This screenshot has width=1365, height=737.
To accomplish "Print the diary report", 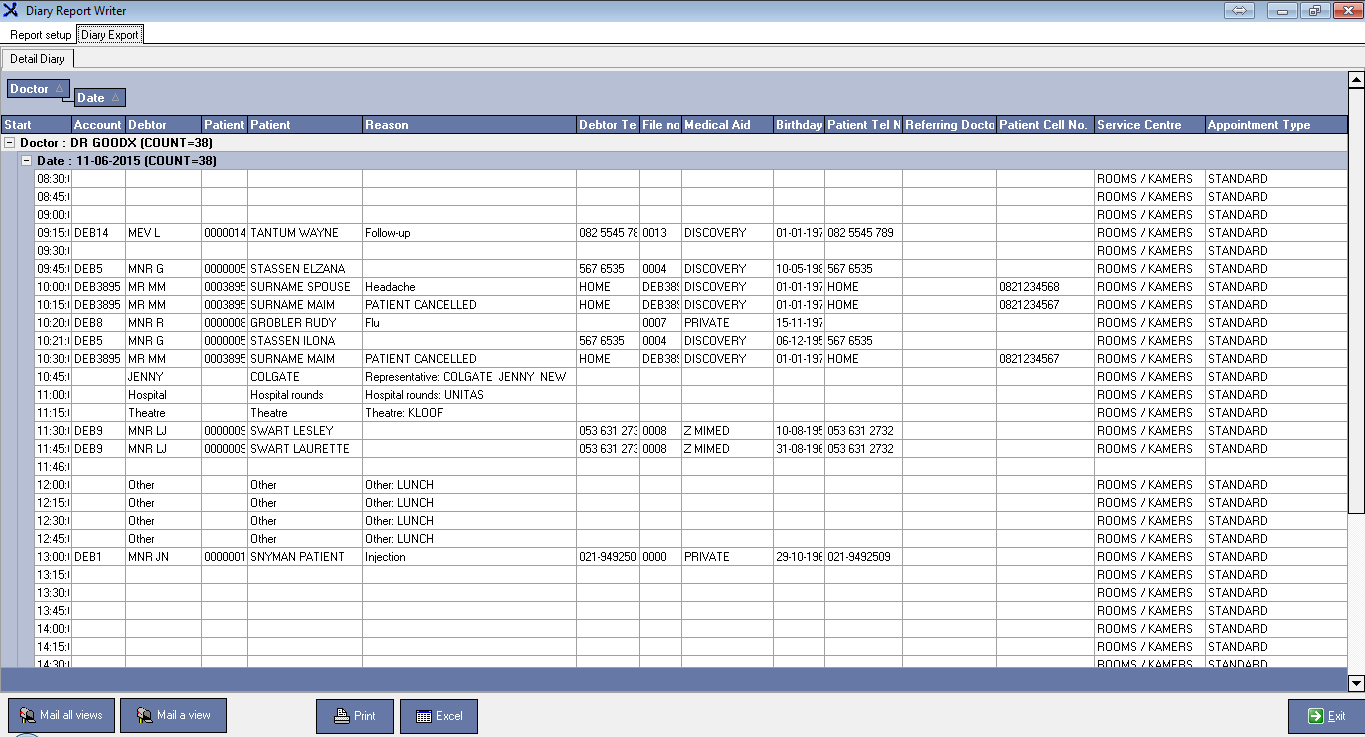I will (355, 716).
